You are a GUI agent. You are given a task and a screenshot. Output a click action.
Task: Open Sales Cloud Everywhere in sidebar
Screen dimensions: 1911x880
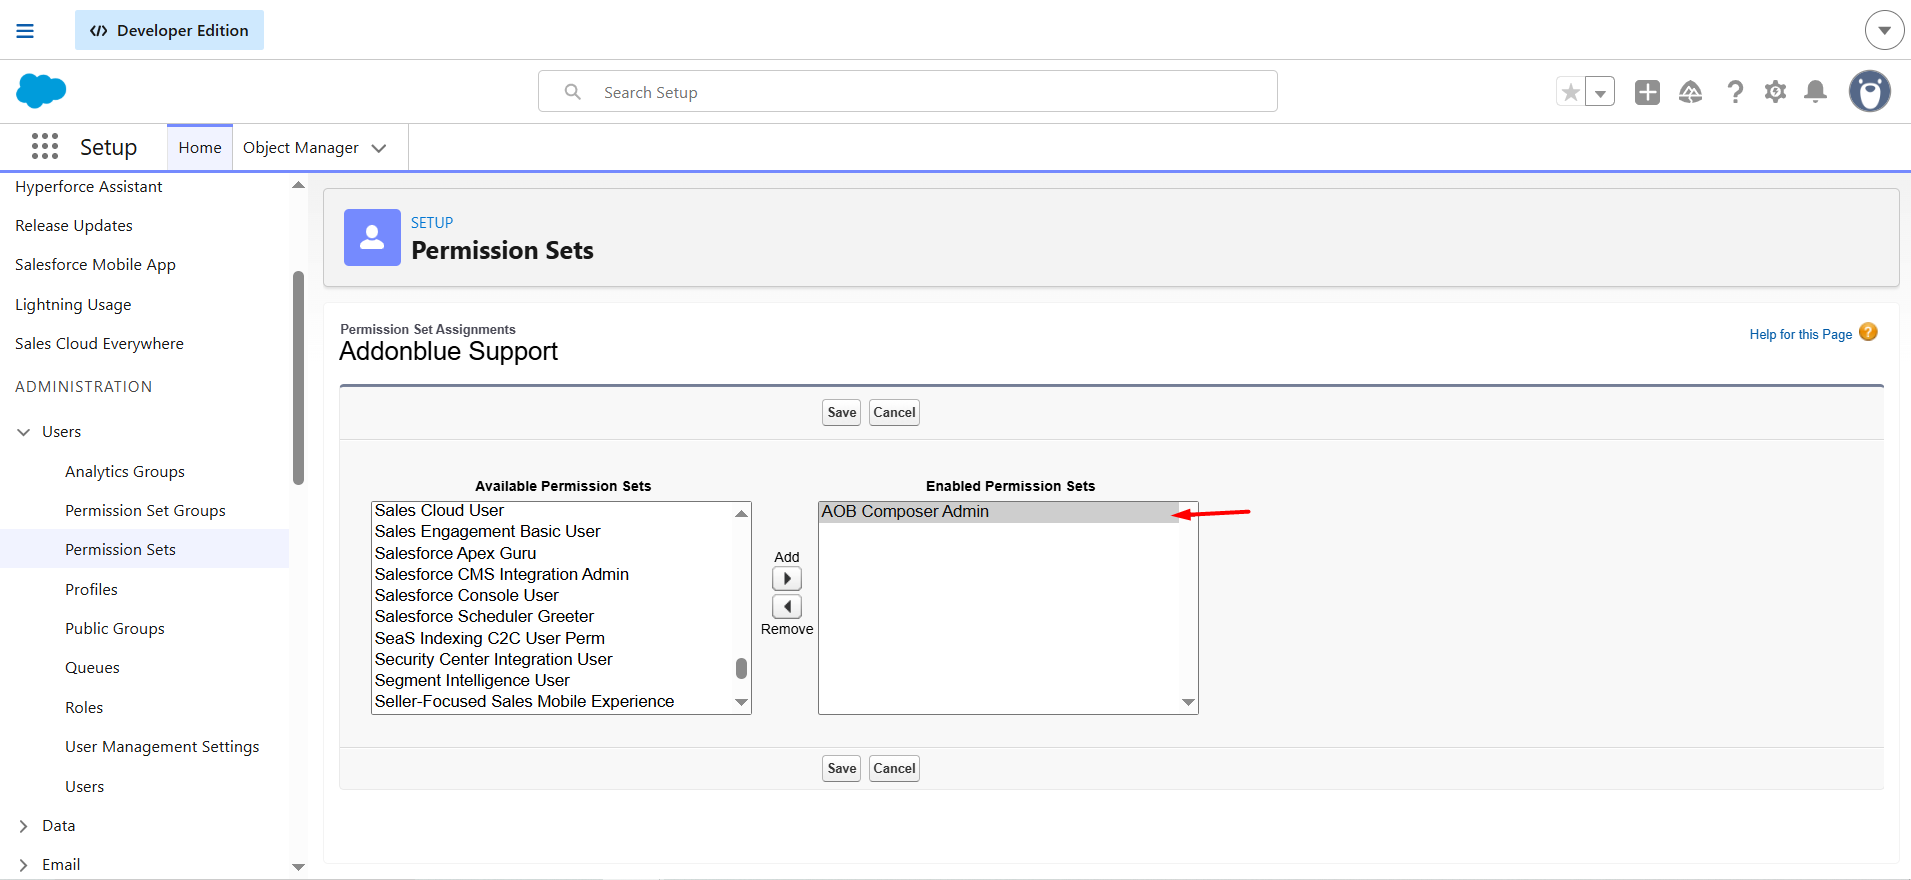click(99, 344)
